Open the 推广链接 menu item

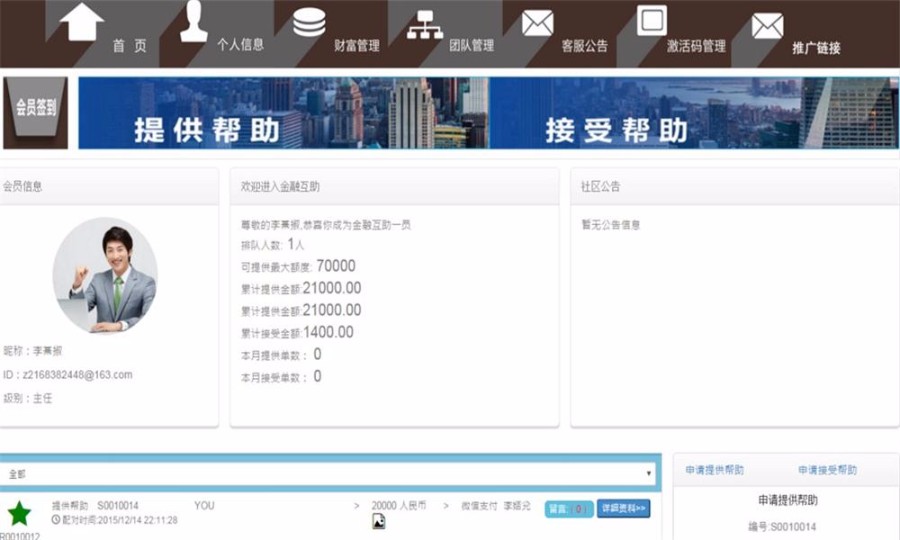click(816, 48)
